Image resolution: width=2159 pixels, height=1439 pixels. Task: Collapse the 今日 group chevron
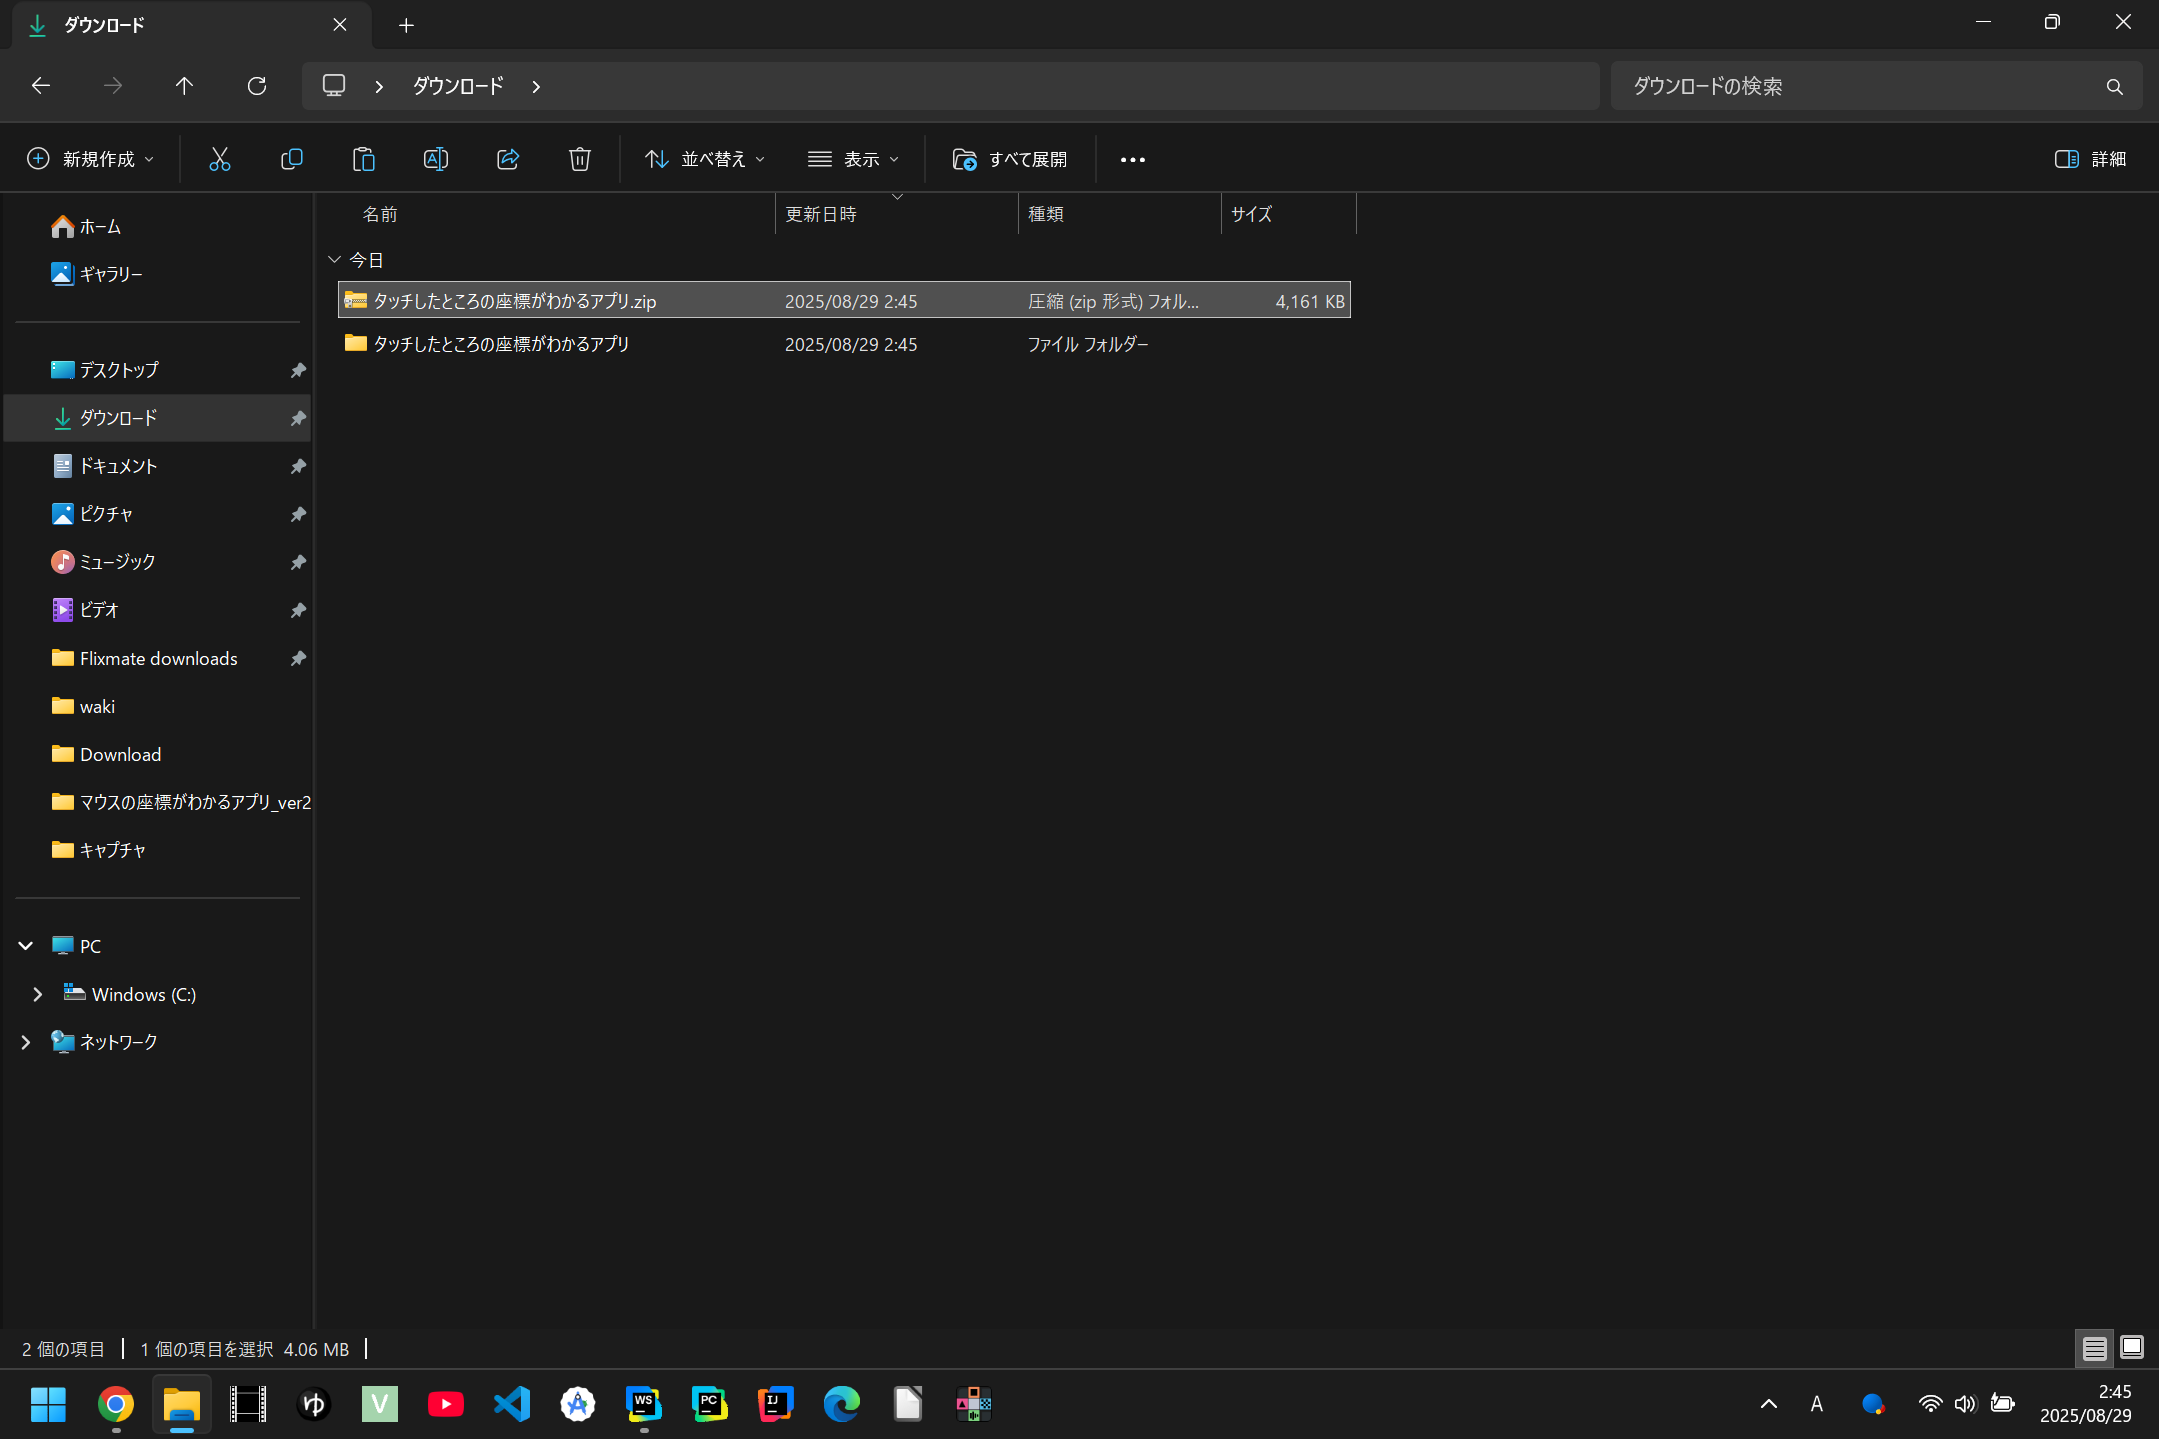(335, 260)
